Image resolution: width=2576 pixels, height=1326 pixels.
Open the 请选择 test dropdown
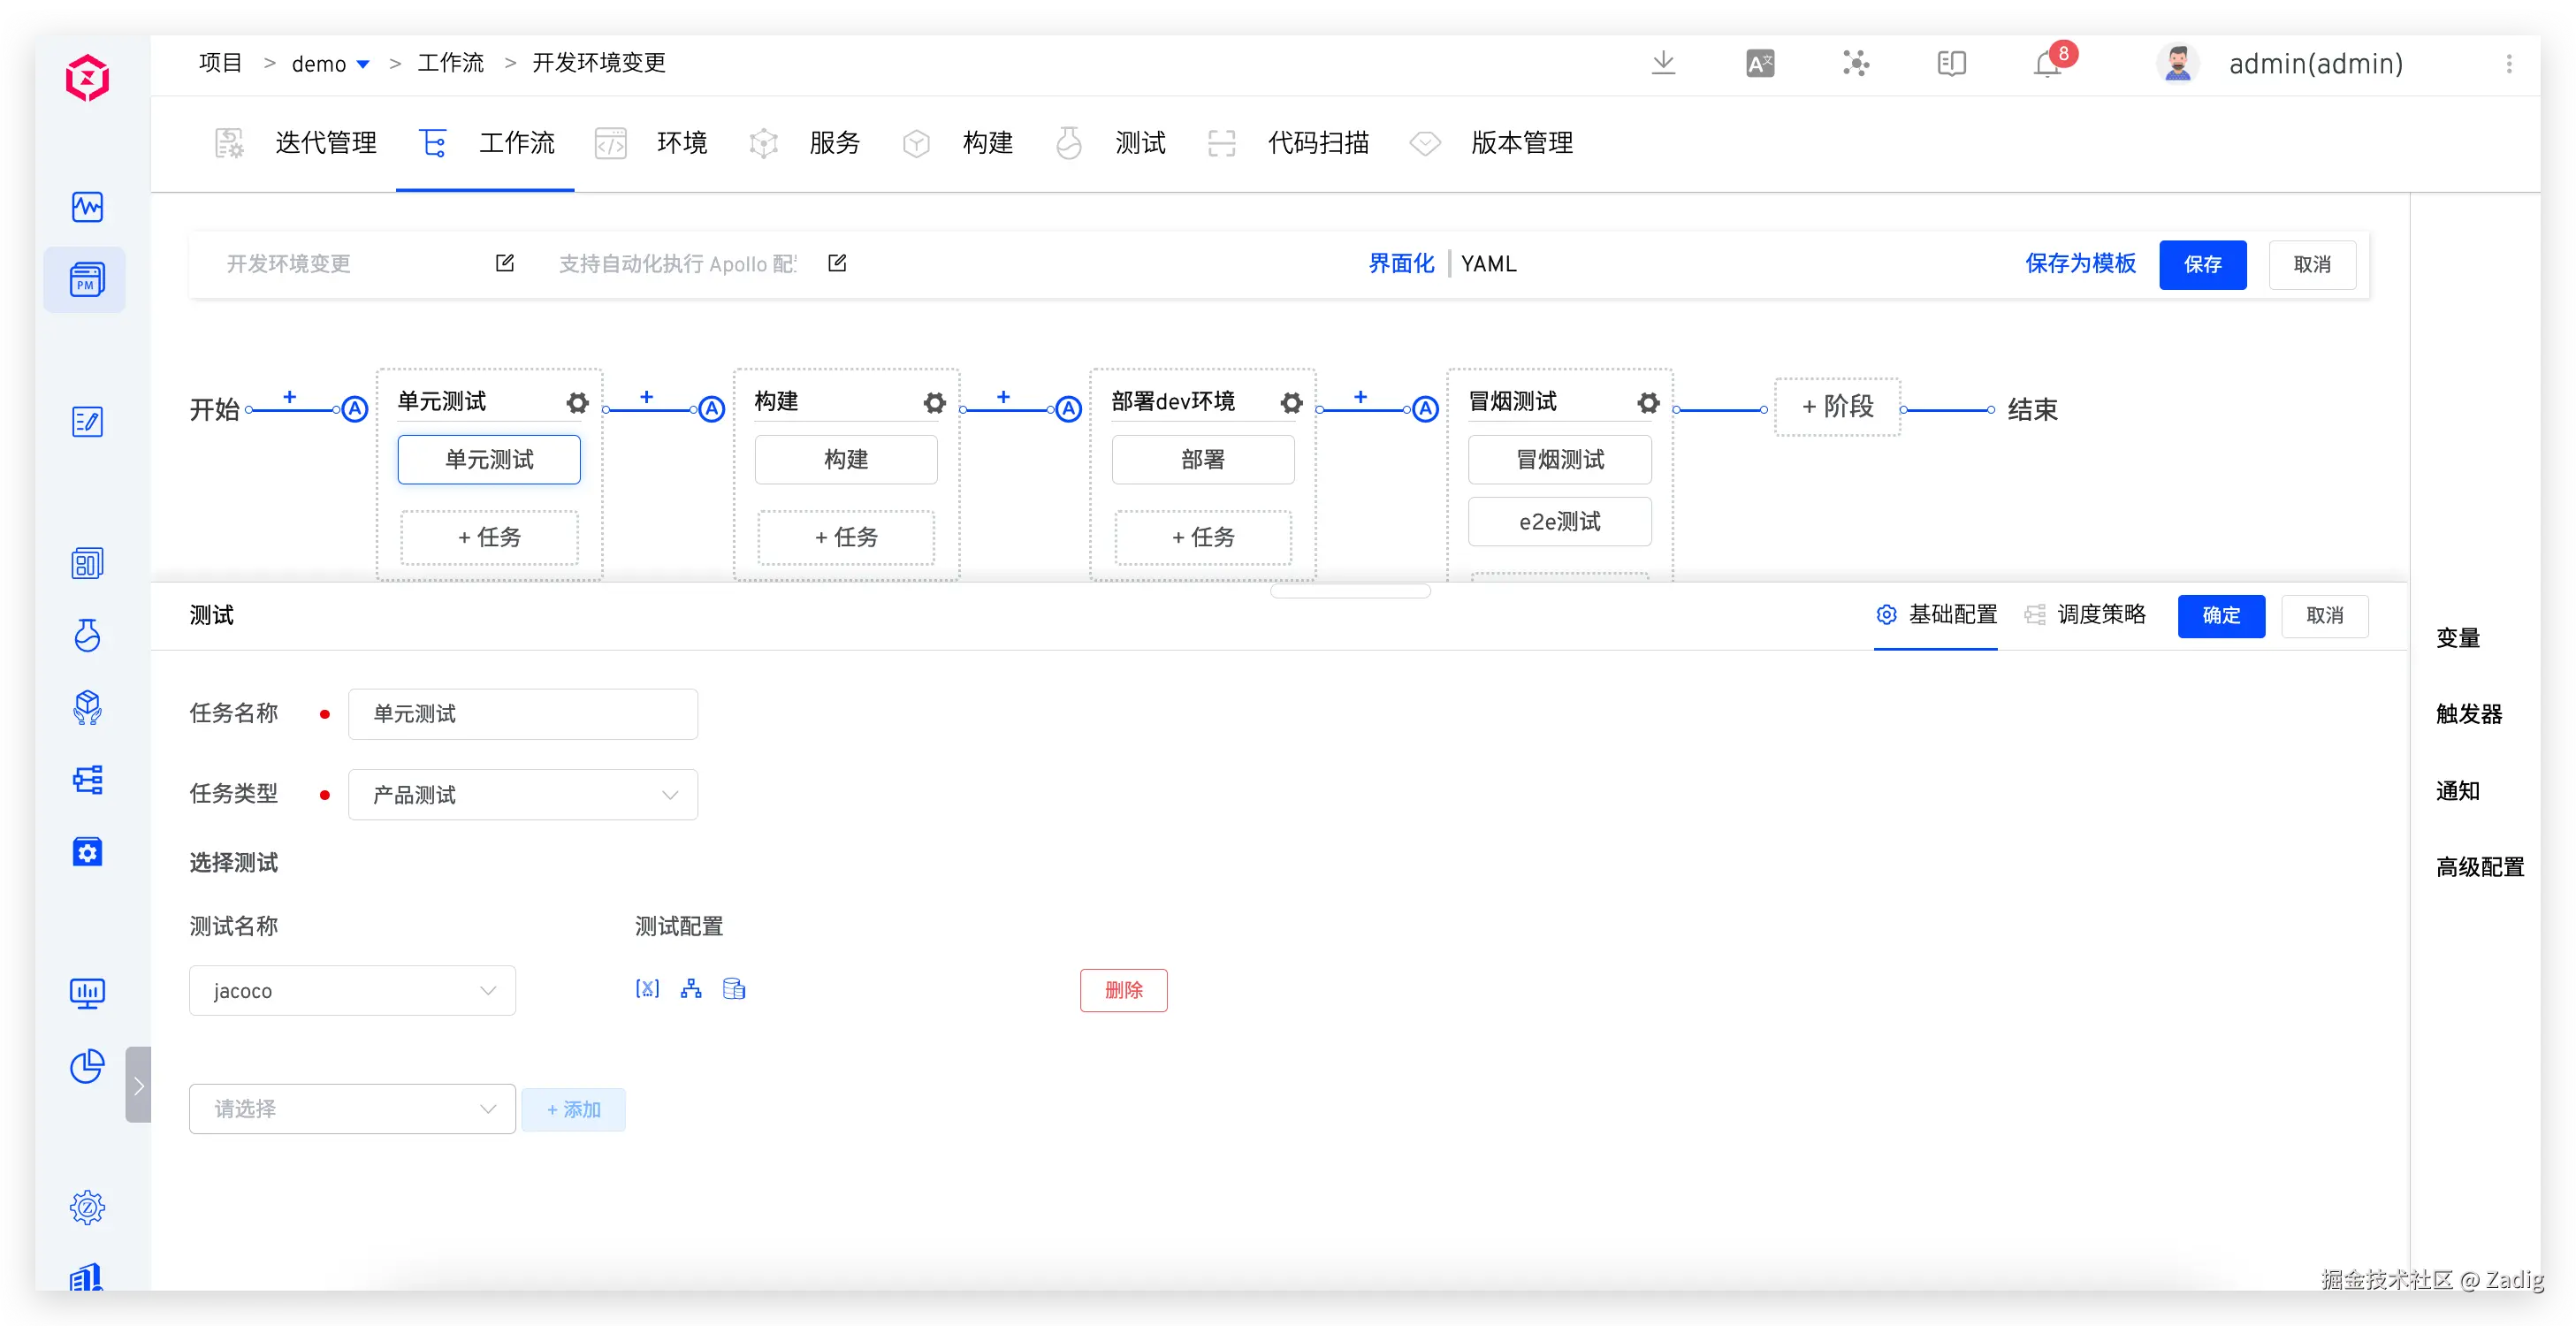(352, 1109)
